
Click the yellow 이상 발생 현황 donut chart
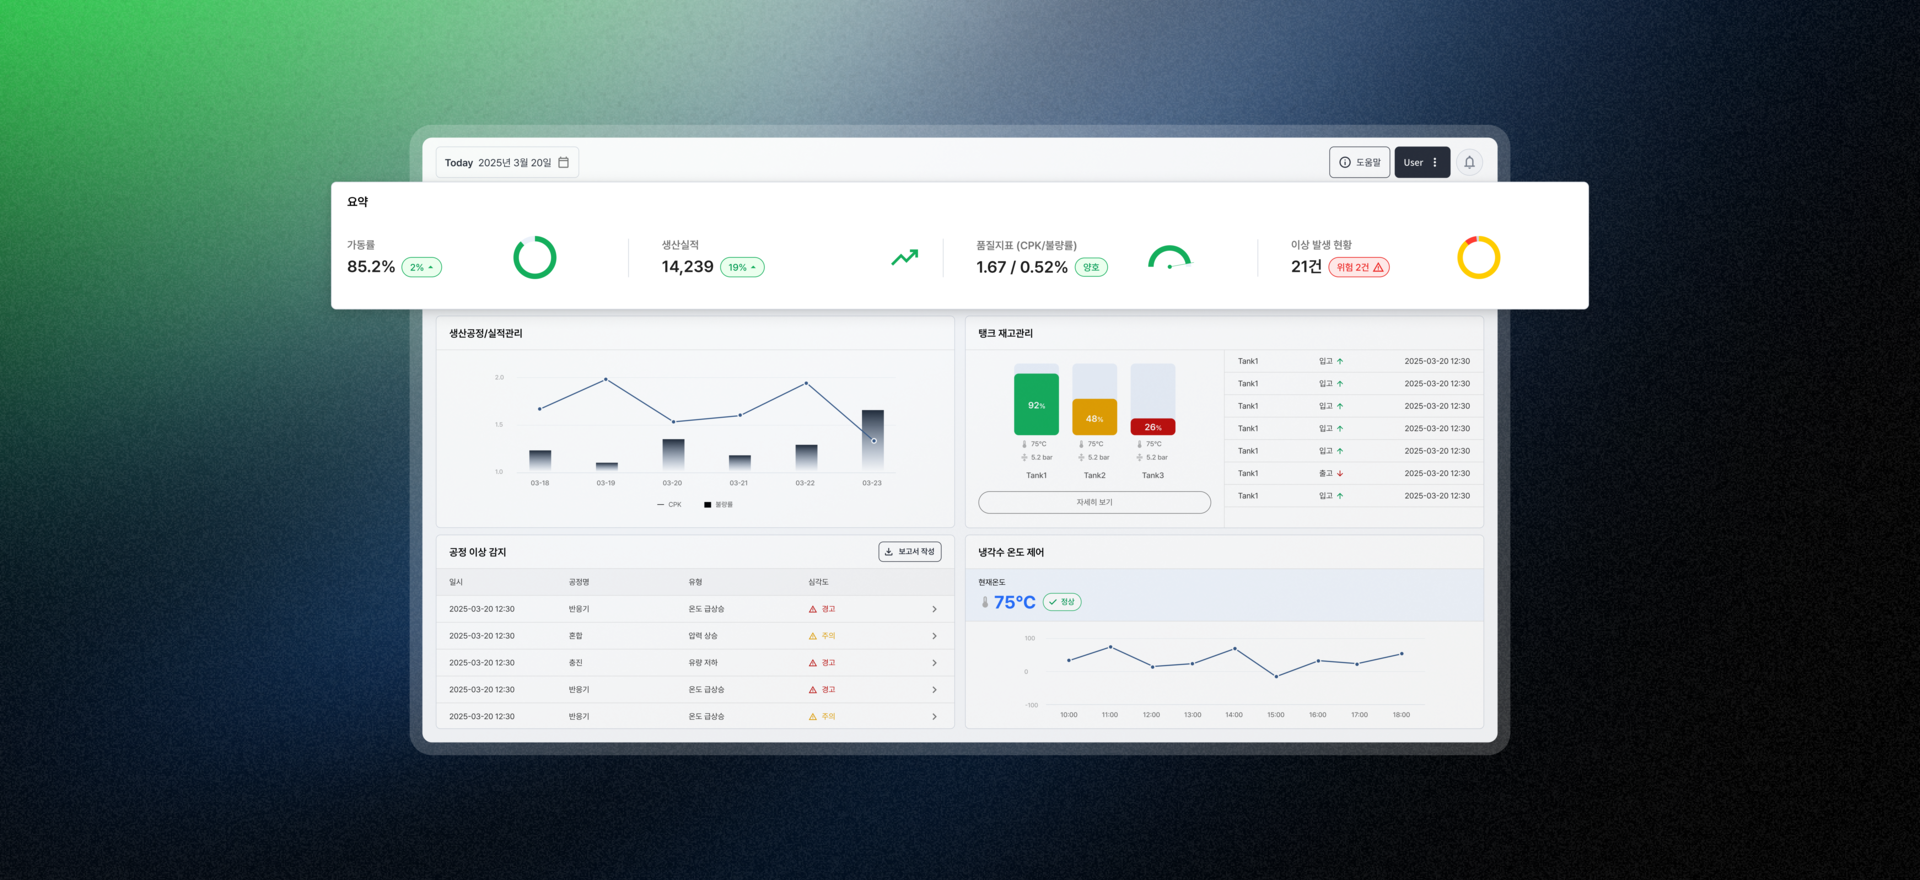coord(1479,258)
